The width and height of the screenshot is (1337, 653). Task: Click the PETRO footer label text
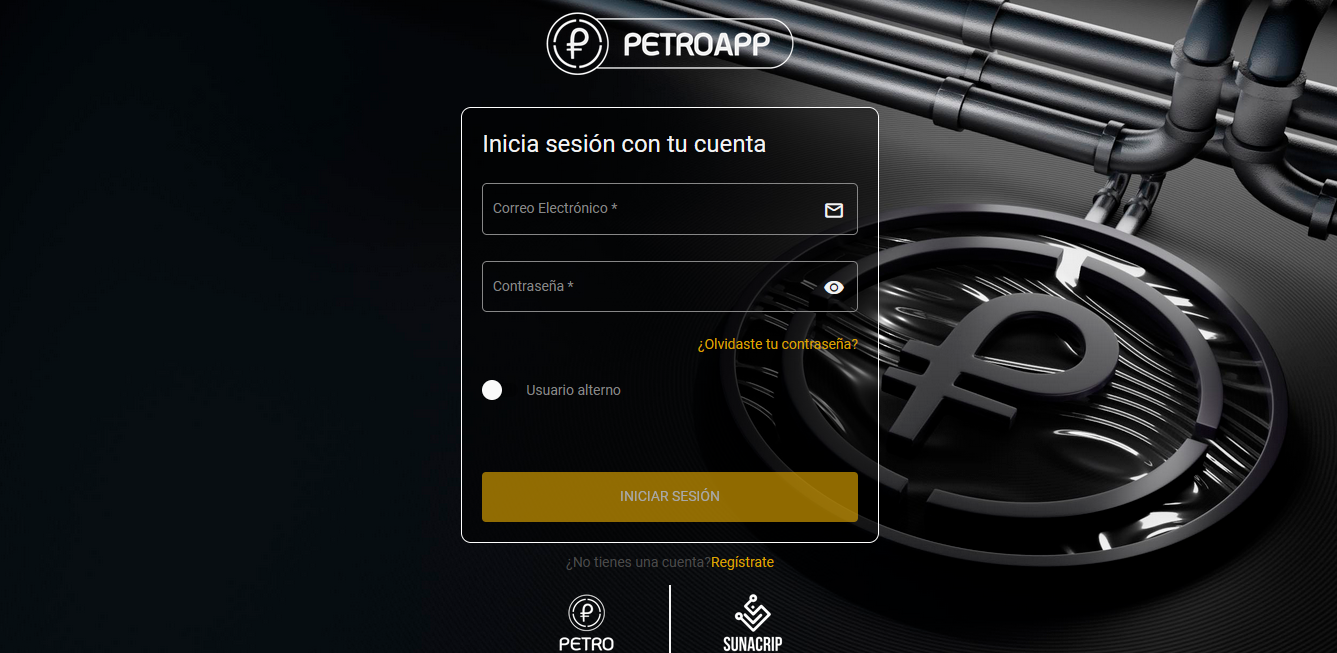coord(587,644)
